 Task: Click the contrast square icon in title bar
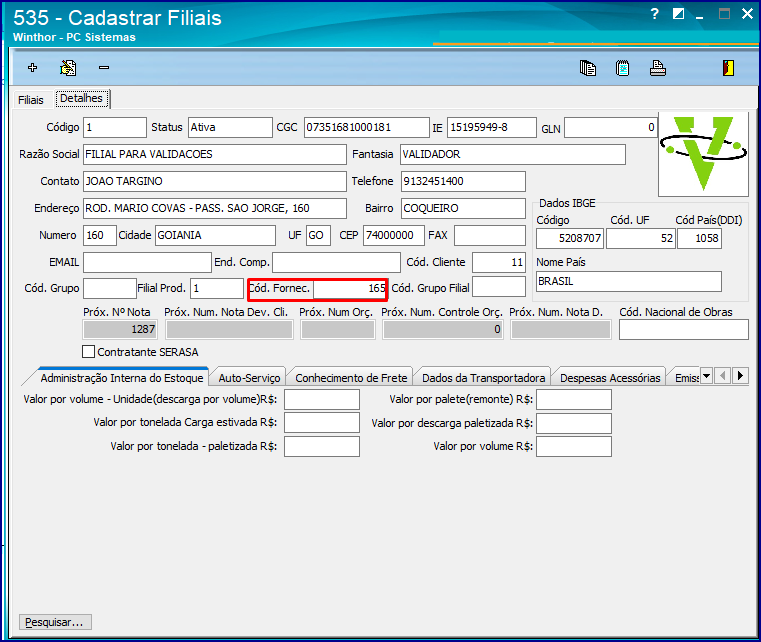[678, 14]
